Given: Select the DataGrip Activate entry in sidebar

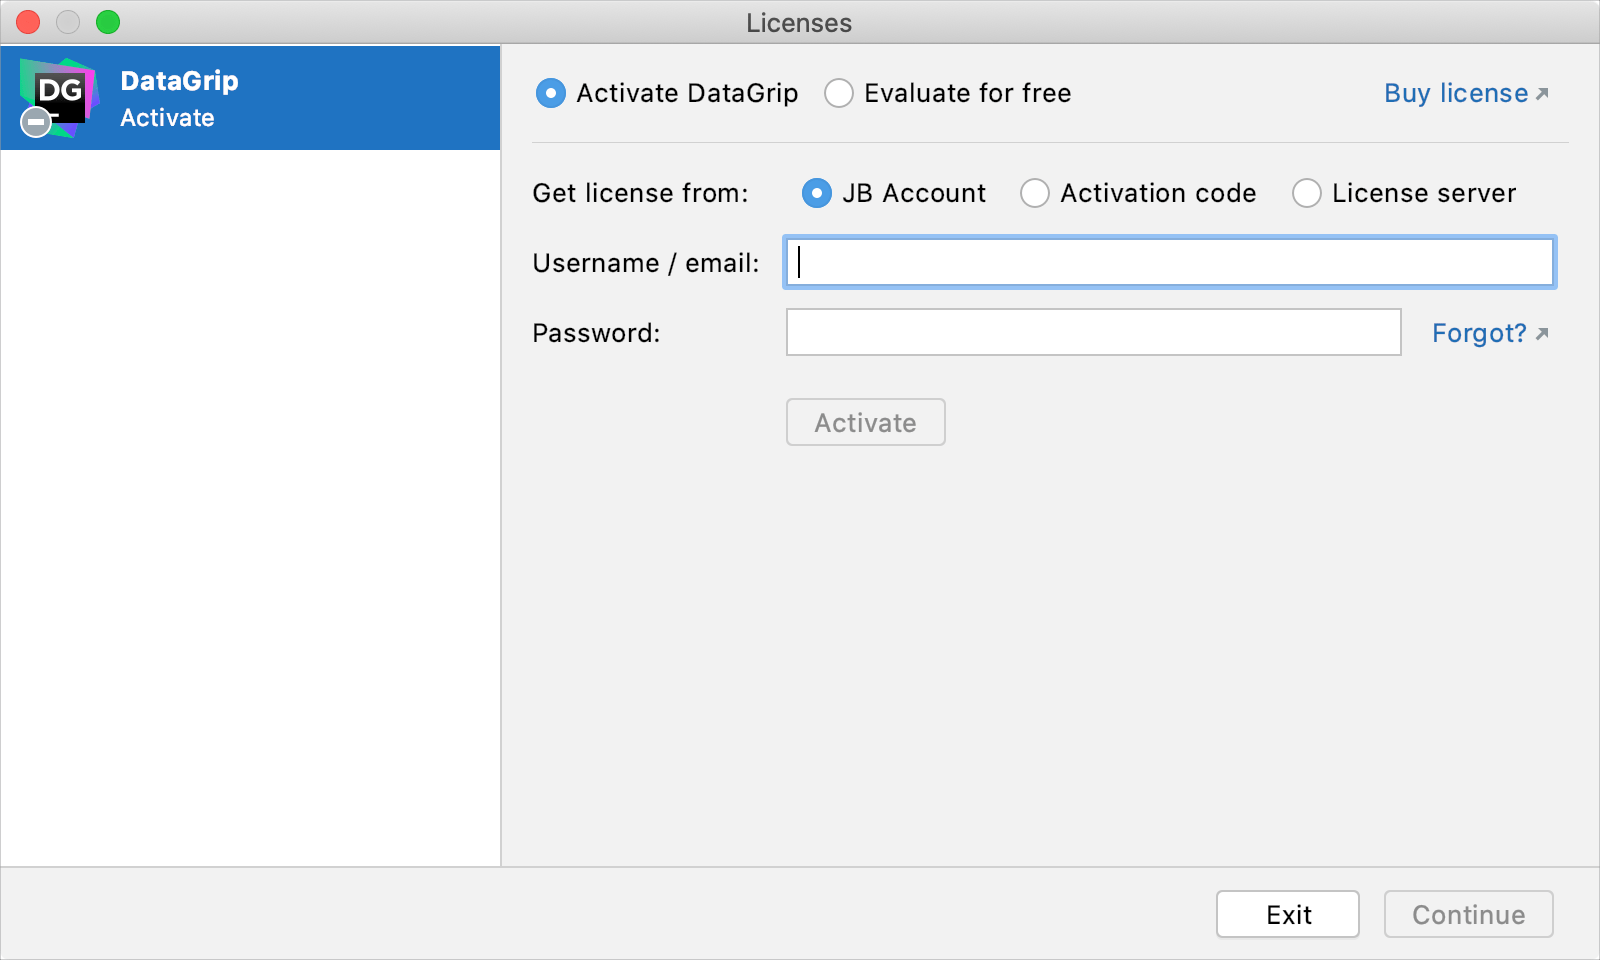Looking at the screenshot, I should point(250,97).
